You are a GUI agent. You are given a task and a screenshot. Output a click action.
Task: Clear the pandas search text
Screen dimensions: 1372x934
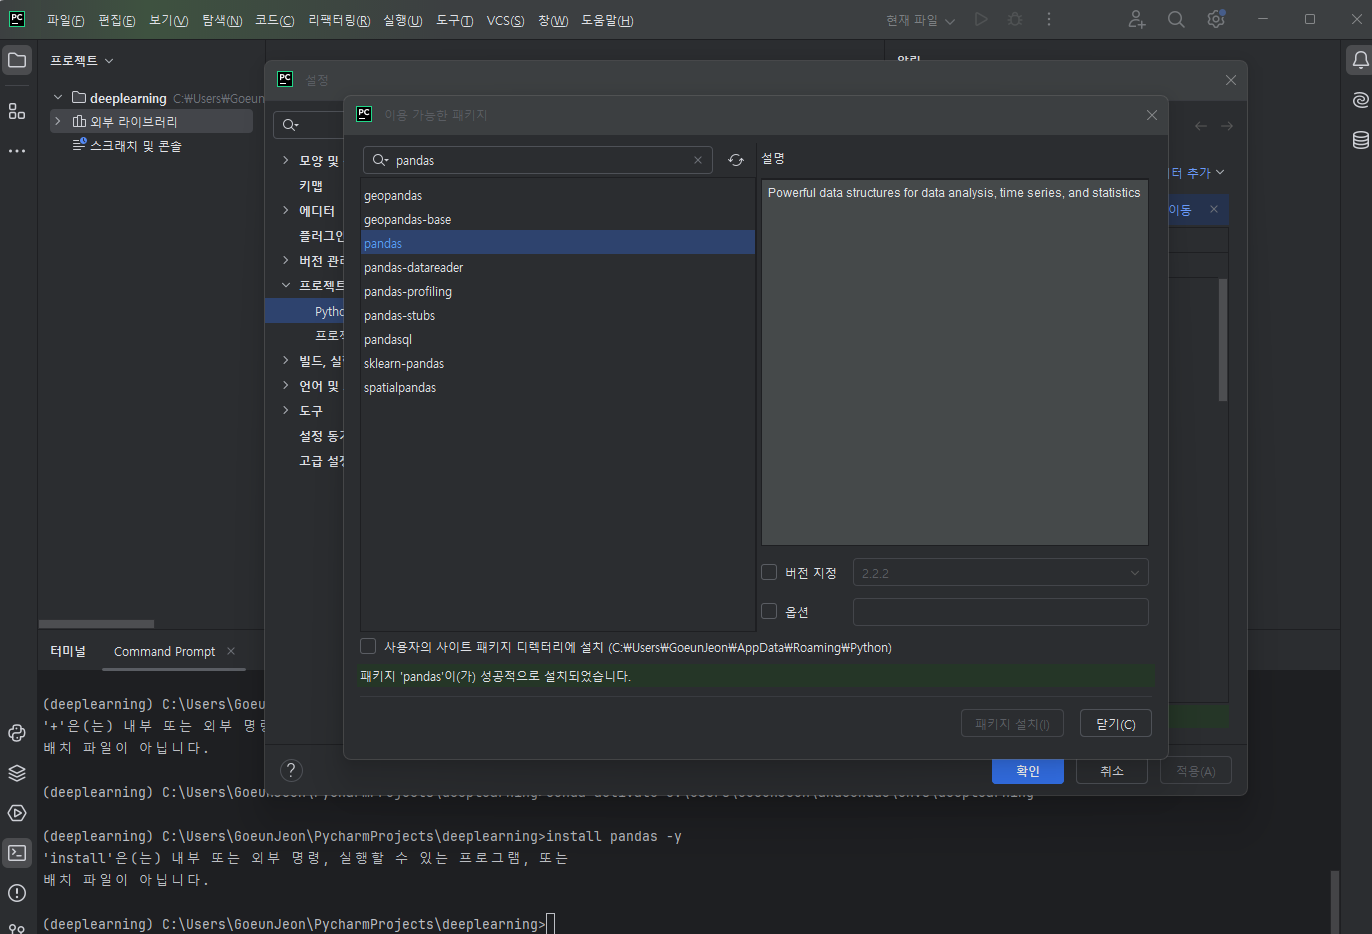coord(698,160)
